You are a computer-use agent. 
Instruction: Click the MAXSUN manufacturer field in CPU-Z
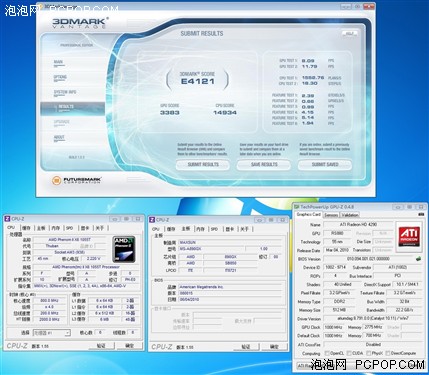click(x=231, y=242)
